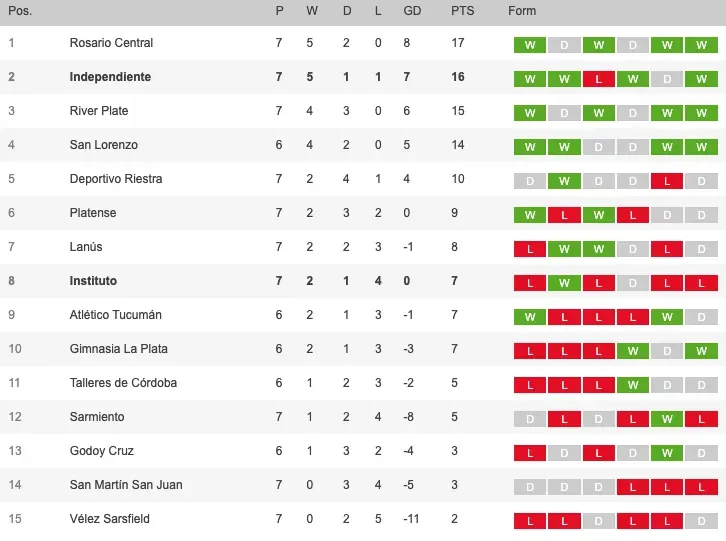Open the Vélez Sarsfield team page
Image resolution: width=726 pixels, height=541 pixels.
coord(109,519)
